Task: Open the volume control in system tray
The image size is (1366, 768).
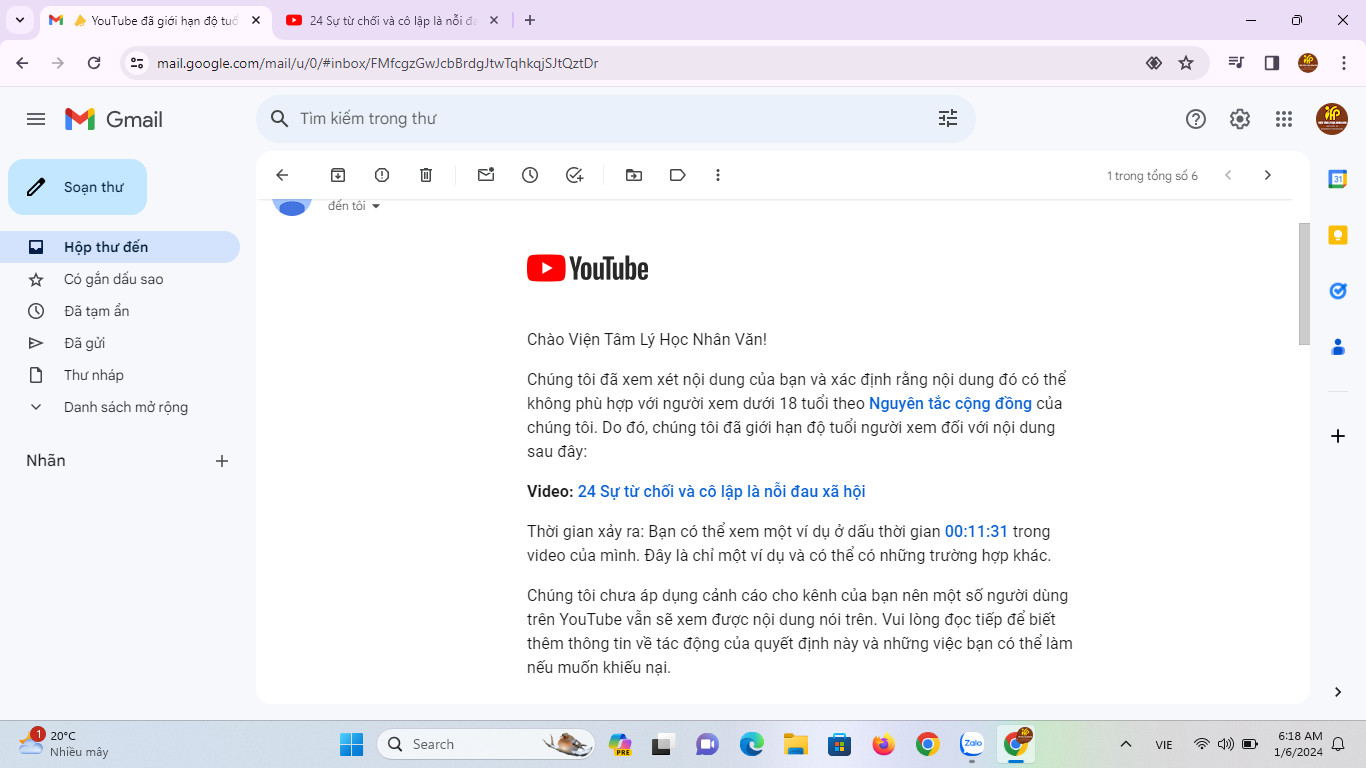Action: pos(1225,744)
